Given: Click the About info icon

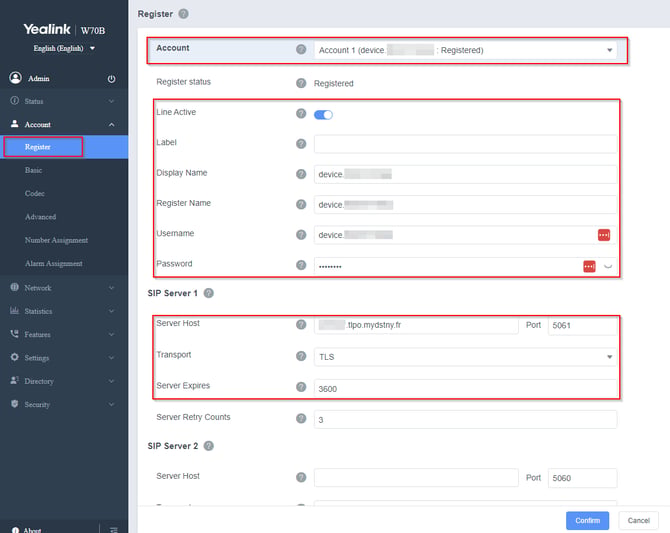Looking at the screenshot, I should point(15,530).
